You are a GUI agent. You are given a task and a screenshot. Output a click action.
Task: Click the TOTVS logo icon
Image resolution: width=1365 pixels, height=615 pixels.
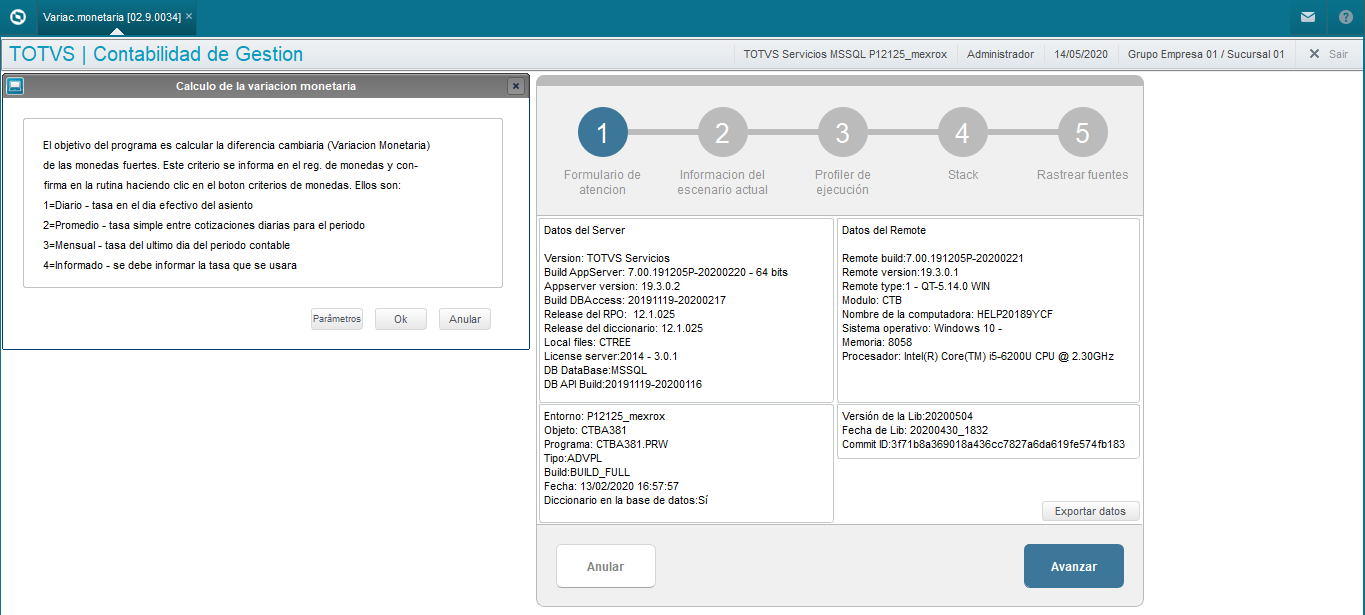pyautogui.click(x=17, y=17)
